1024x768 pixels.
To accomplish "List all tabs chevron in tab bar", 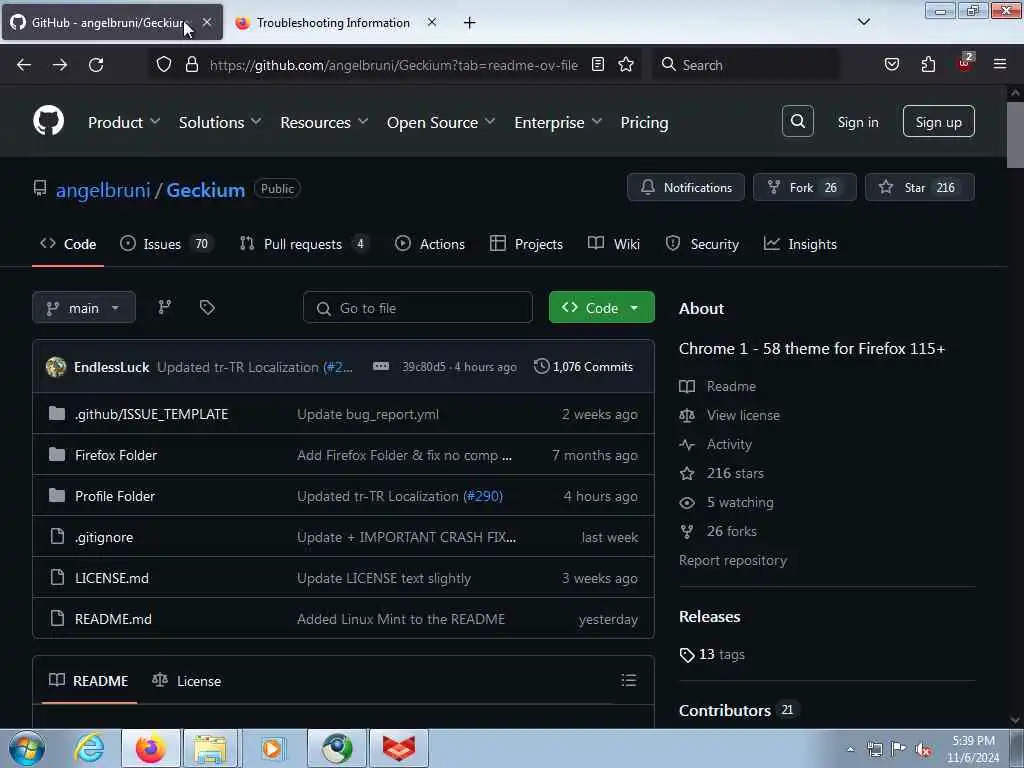I will [x=864, y=22].
